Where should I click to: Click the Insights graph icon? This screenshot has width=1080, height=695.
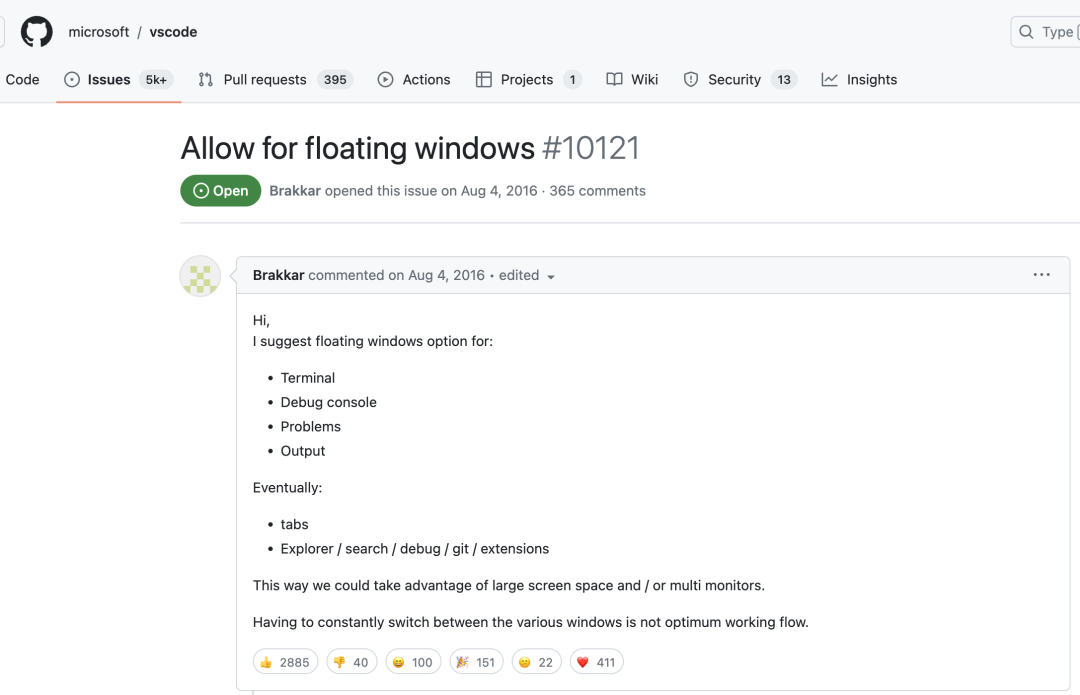pyautogui.click(x=829, y=80)
